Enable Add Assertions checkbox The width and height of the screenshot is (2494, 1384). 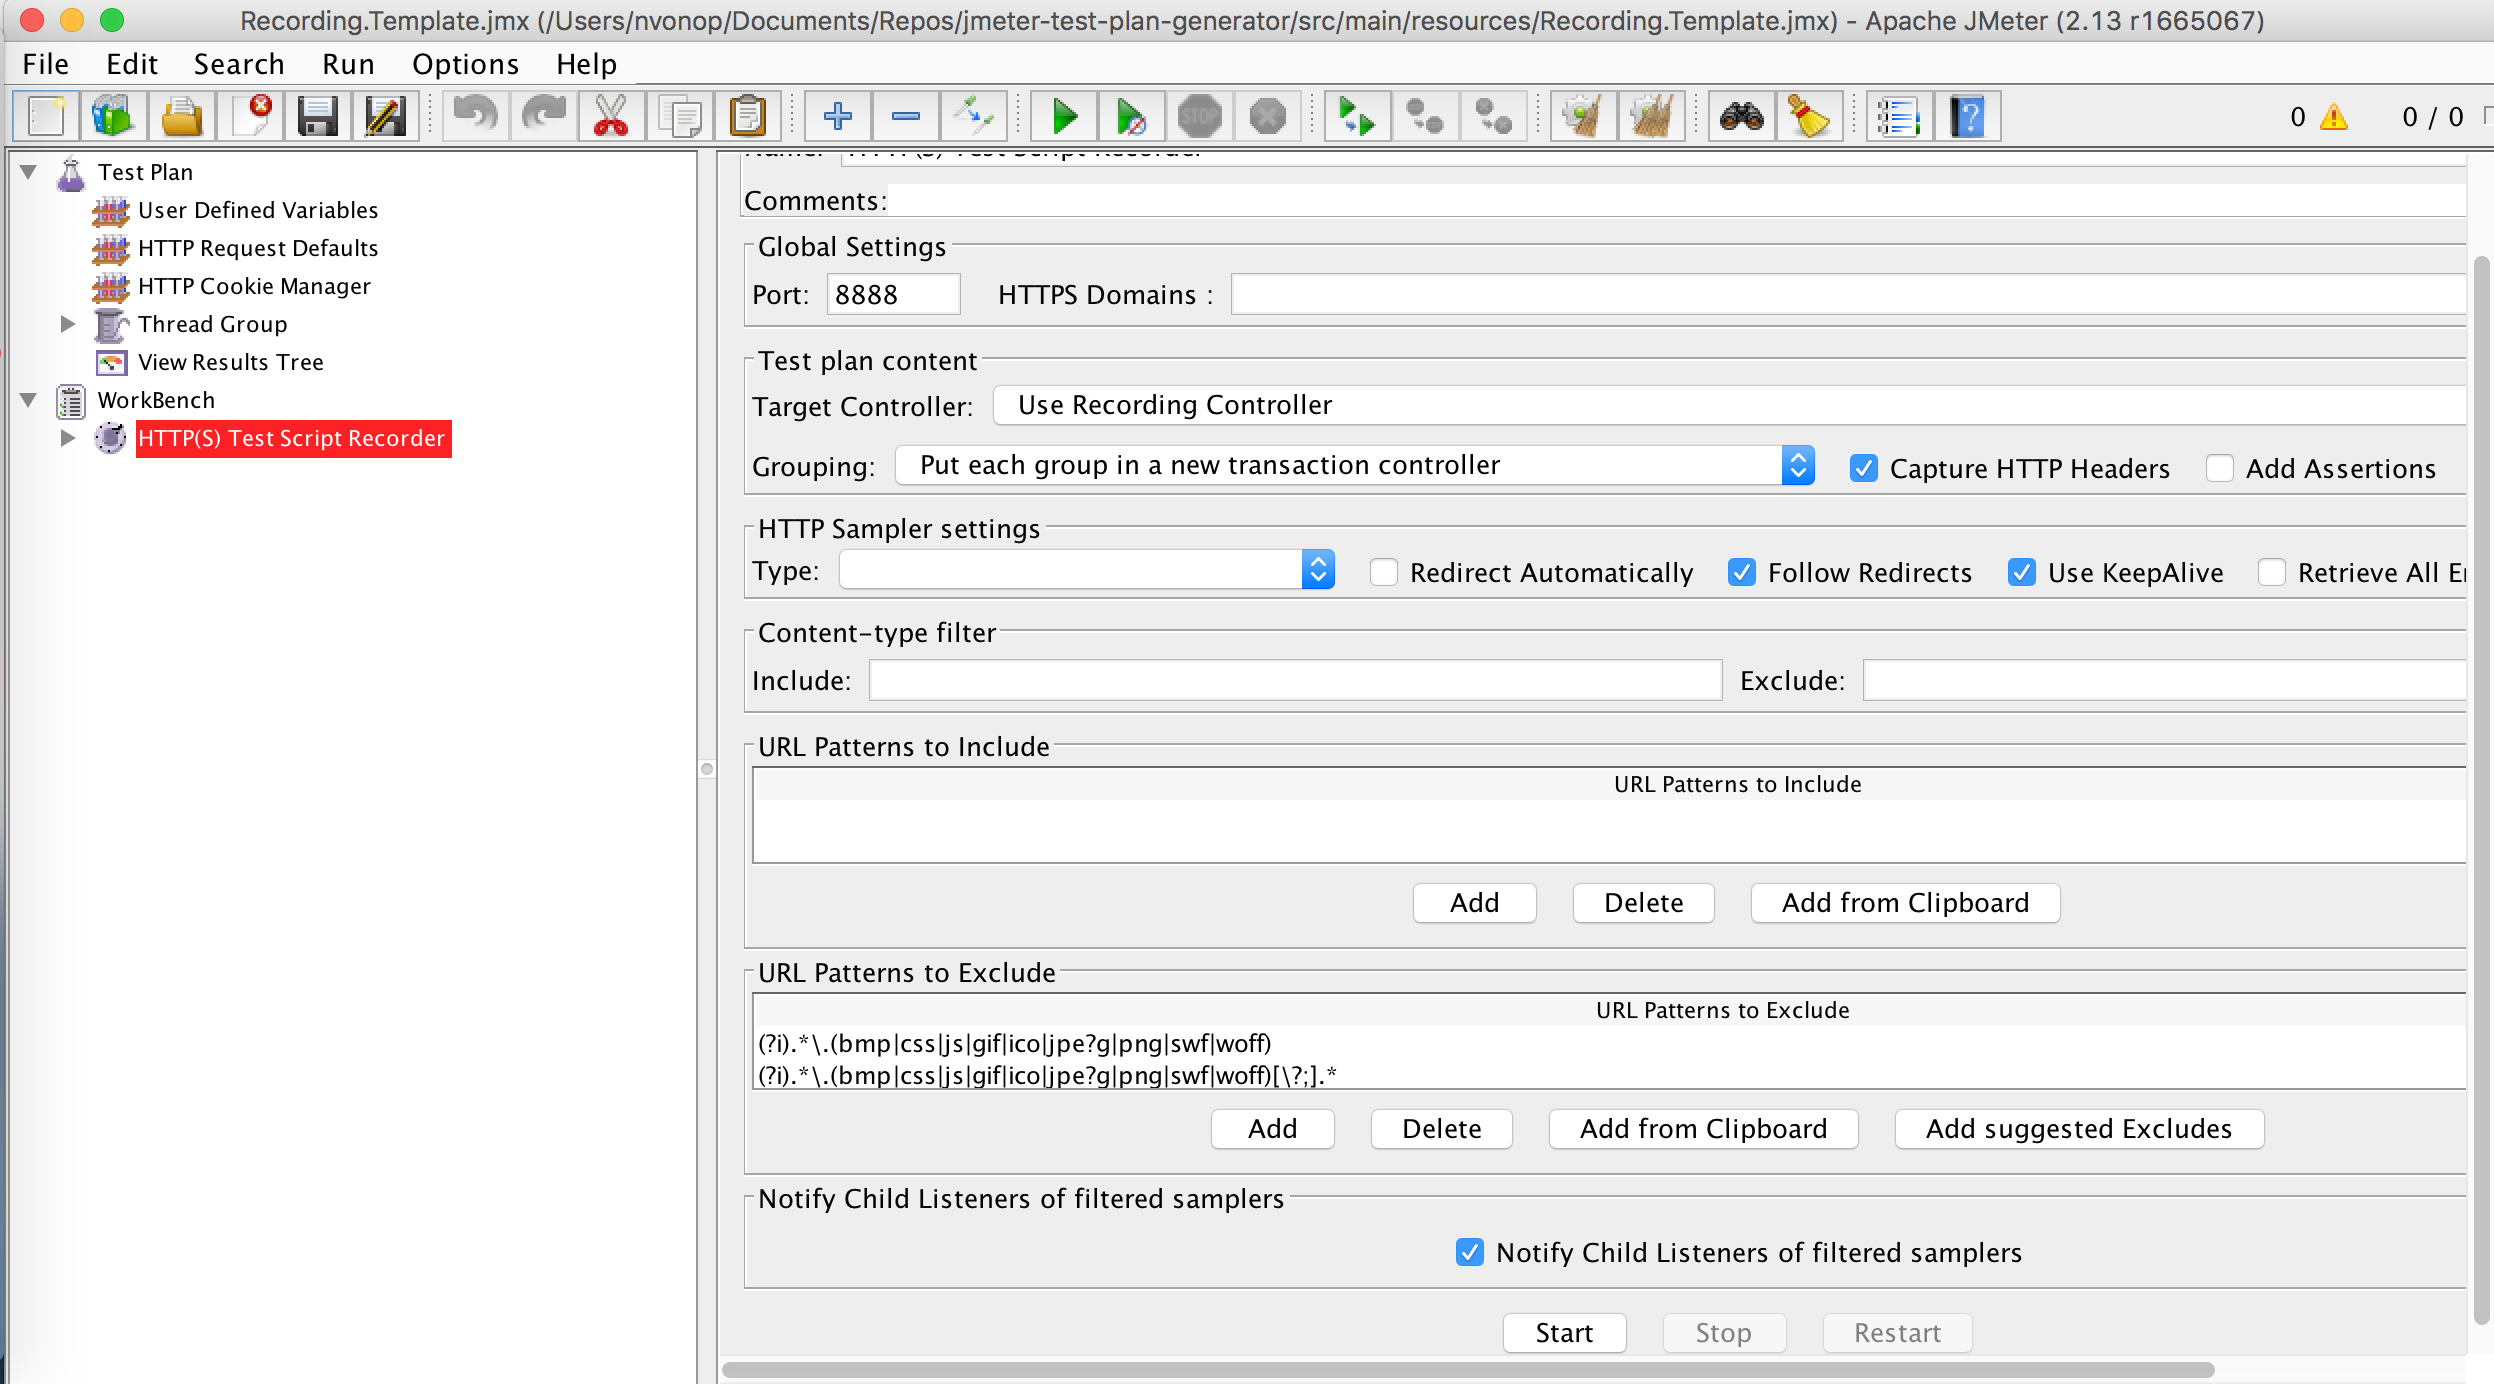(x=2220, y=468)
